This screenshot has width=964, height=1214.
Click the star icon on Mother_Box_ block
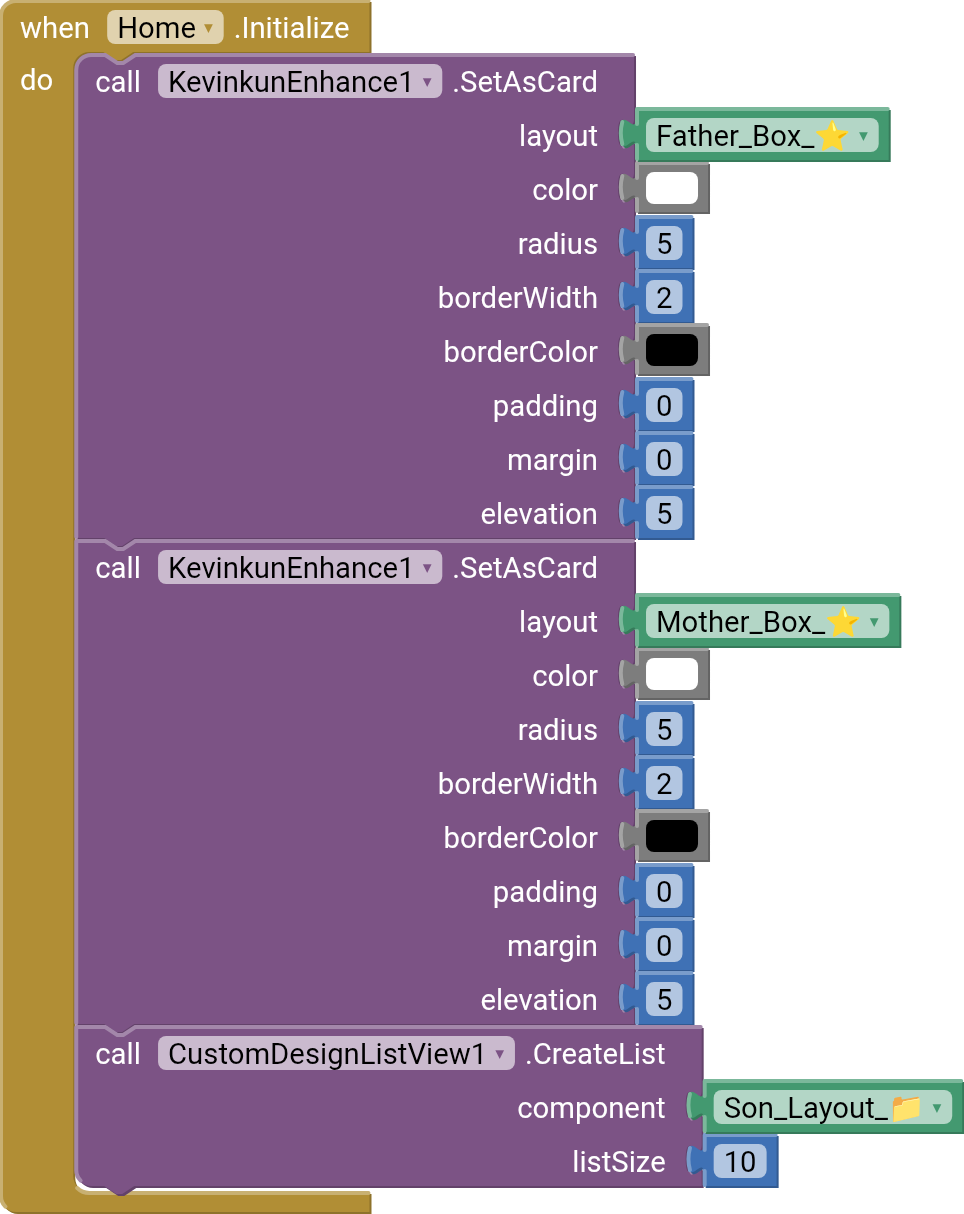coord(843,622)
